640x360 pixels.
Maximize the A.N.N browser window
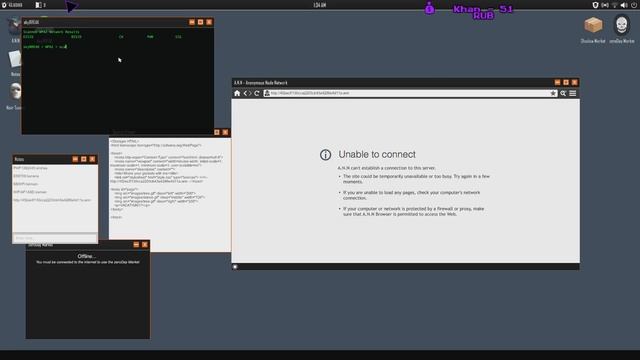point(566,82)
